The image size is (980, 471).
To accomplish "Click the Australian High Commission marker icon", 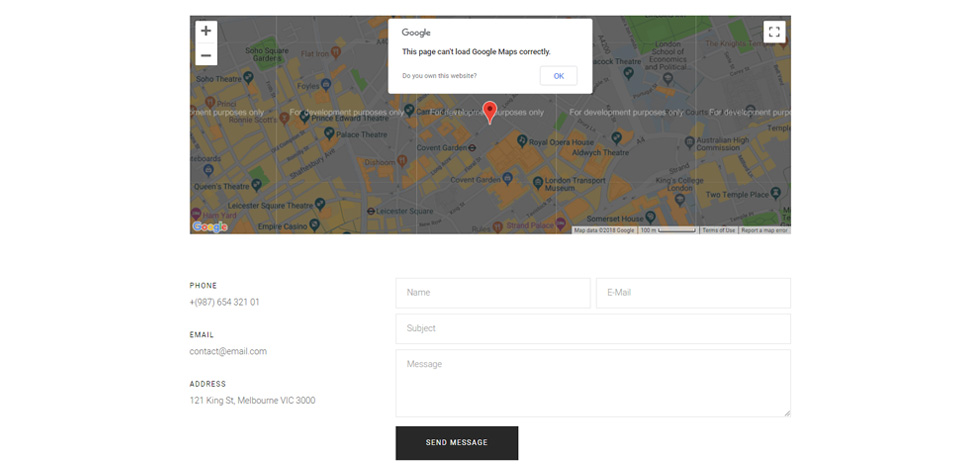I will click(x=689, y=142).
